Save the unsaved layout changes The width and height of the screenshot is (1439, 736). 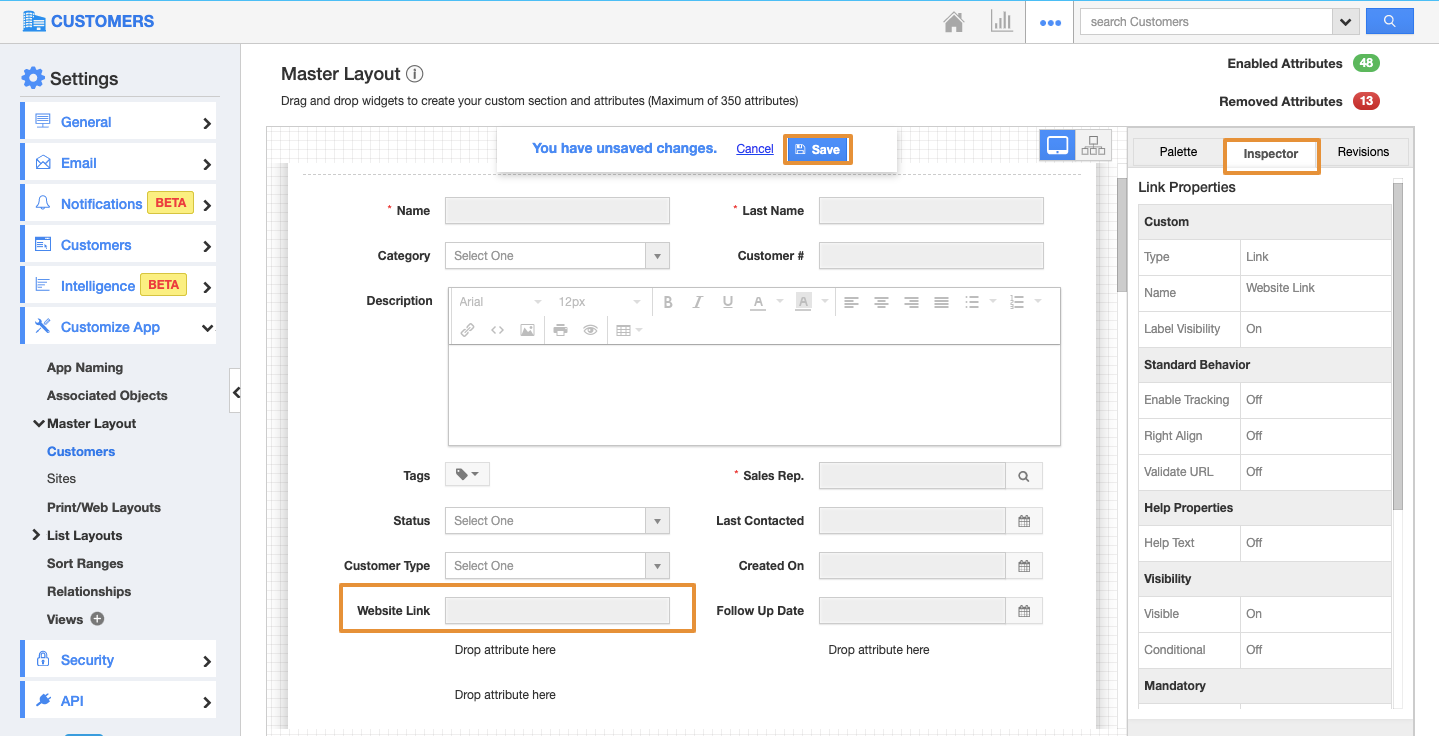[x=817, y=149]
